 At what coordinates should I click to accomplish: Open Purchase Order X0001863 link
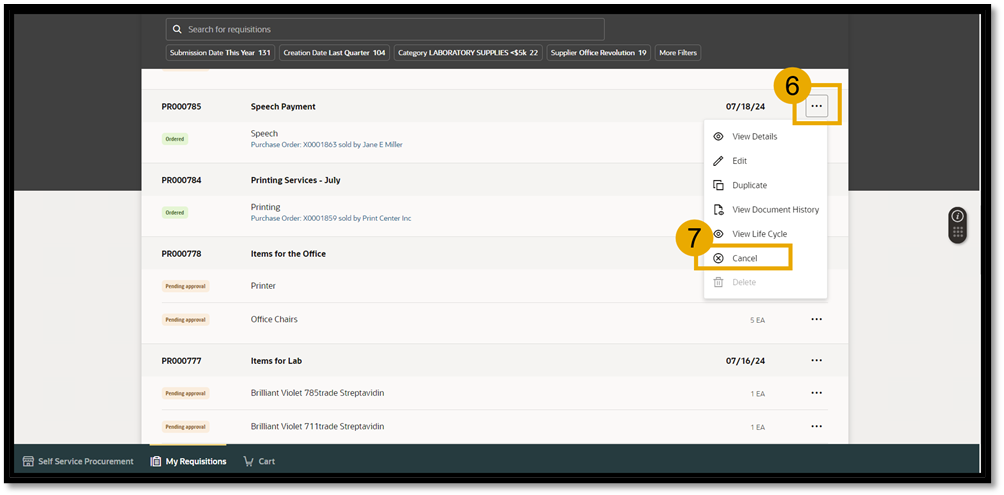(x=326, y=144)
